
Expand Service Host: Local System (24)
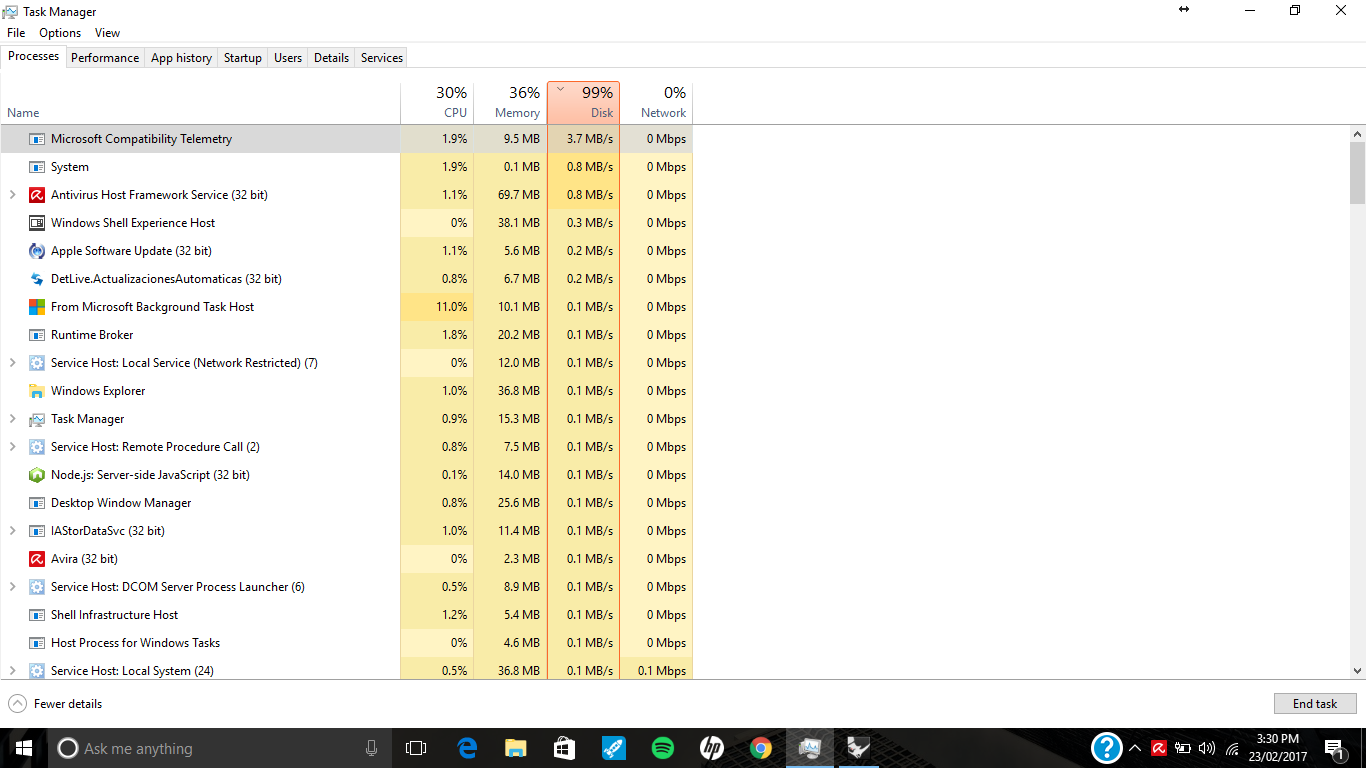[12, 671]
